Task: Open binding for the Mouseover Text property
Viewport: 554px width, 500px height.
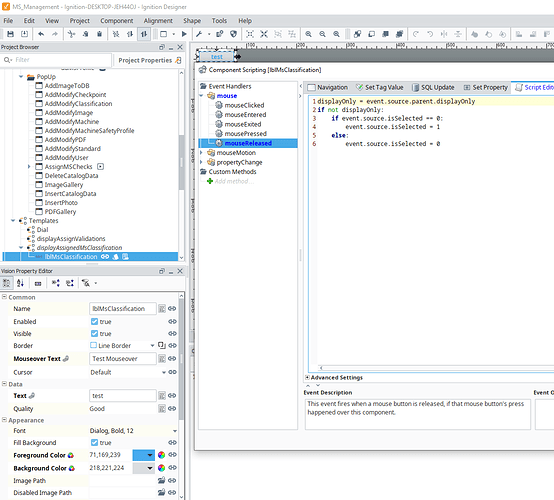Action: [172, 359]
